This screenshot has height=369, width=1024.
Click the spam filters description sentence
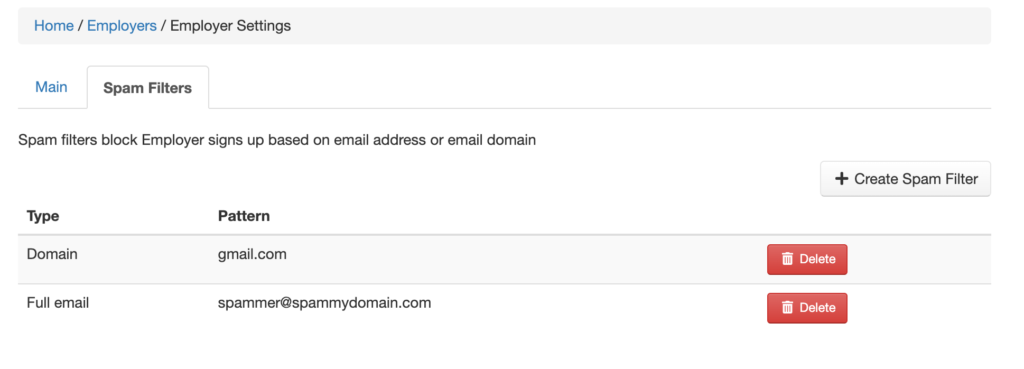click(277, 140)
